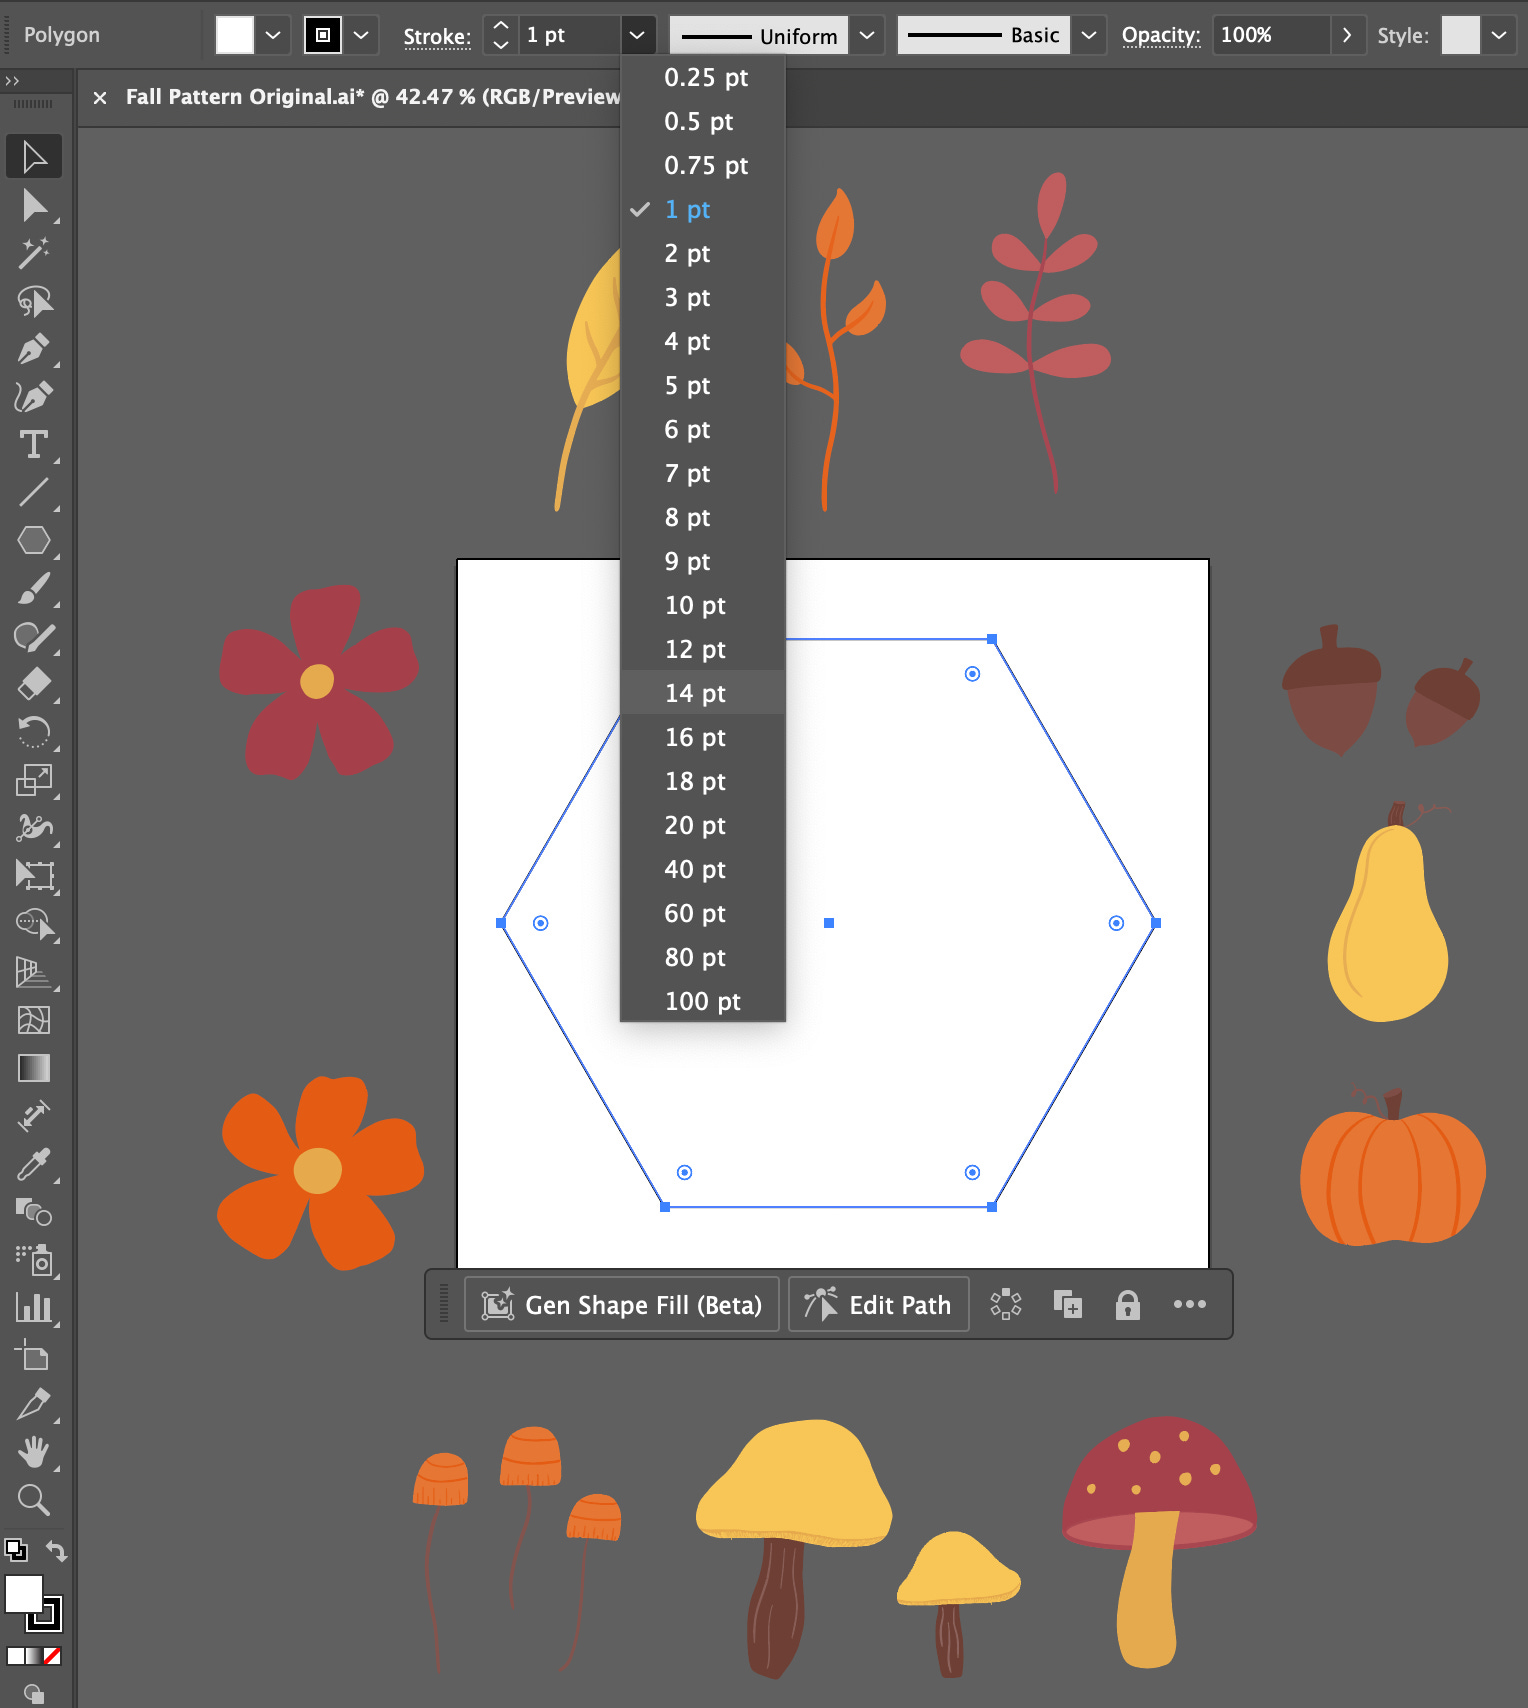Click the Edit Path button
The height and width of the screenshot is (1708, 1528).
pos(879,1304)
